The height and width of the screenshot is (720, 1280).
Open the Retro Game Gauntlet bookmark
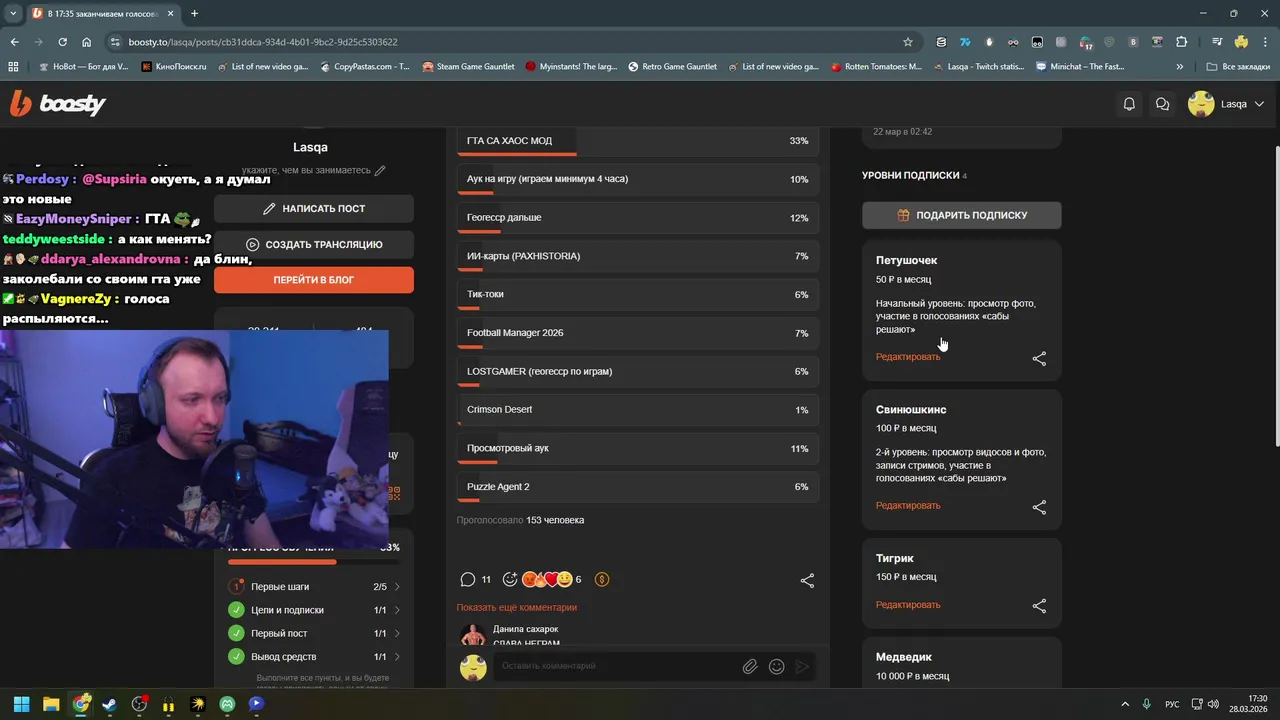673,67
